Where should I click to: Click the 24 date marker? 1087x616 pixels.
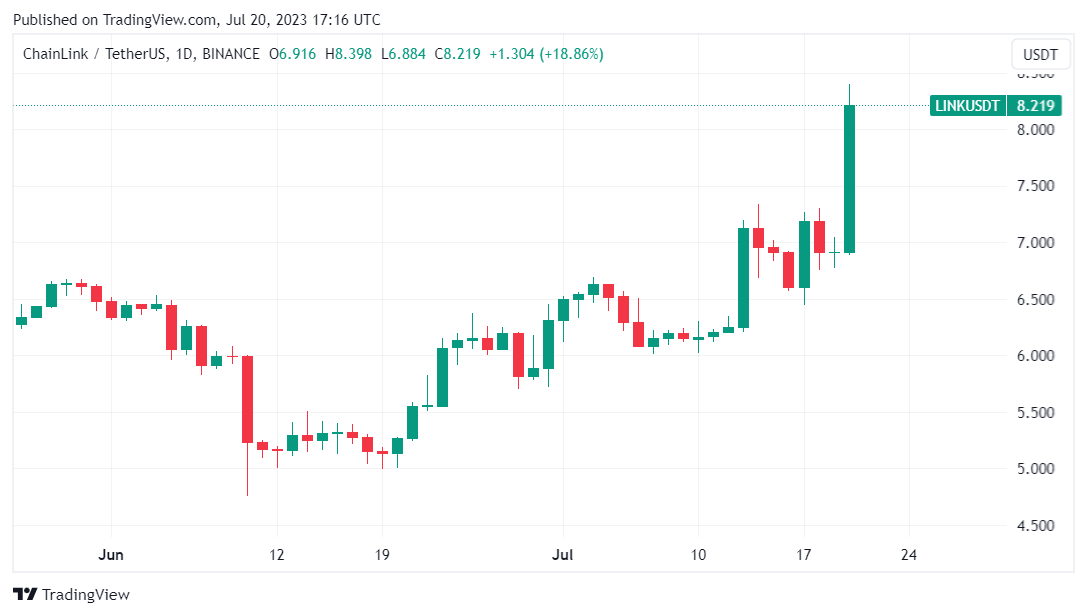coord(909,554)
